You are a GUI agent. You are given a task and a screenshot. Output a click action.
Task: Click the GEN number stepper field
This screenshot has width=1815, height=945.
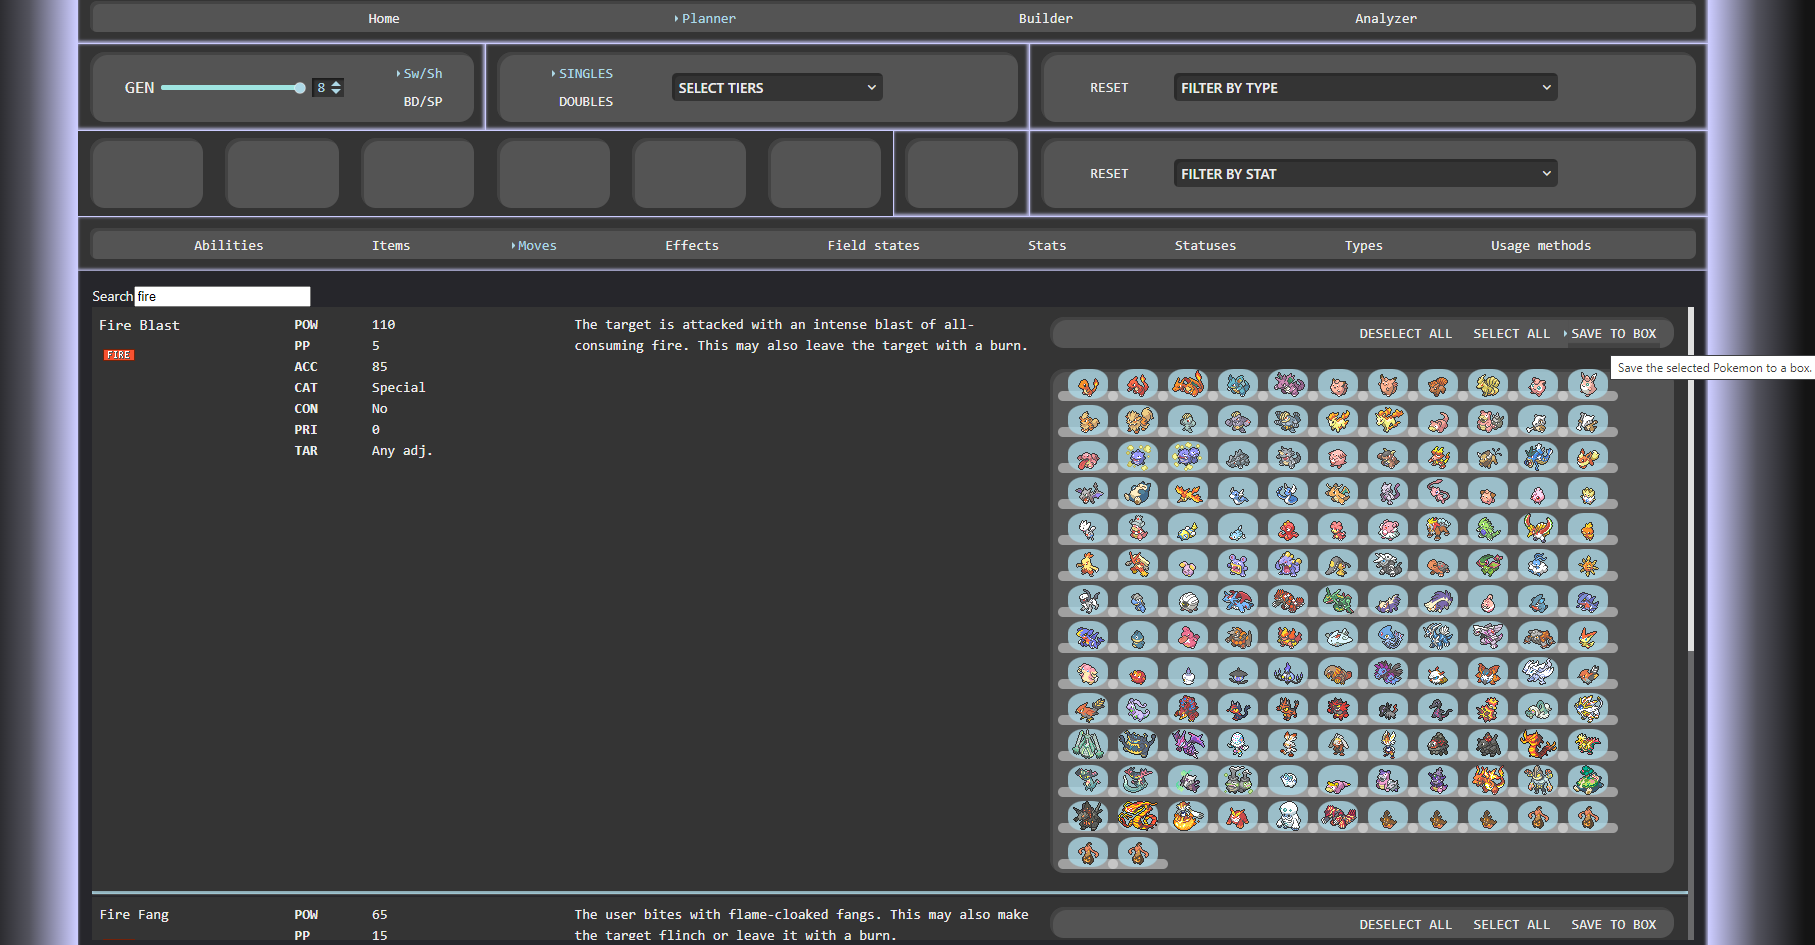click(x=328, y=88)
